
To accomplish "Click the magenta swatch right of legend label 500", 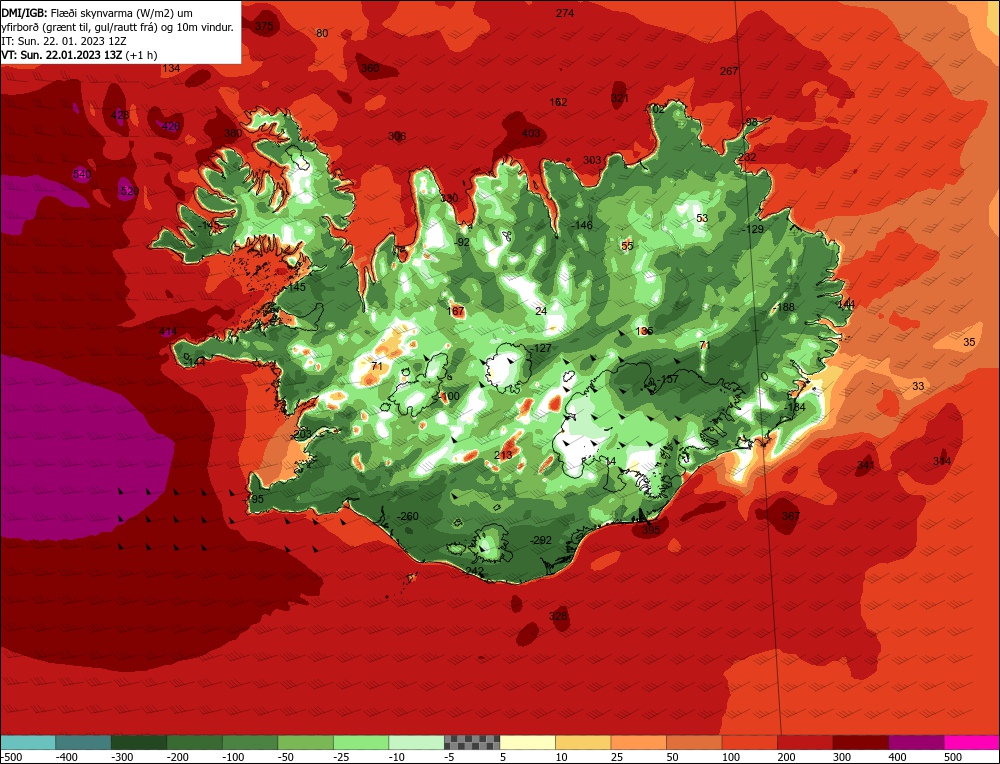I will [x=971, y=742].
